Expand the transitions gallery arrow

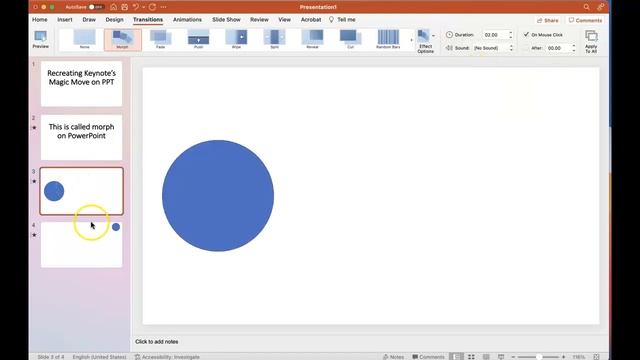point(411,40)
